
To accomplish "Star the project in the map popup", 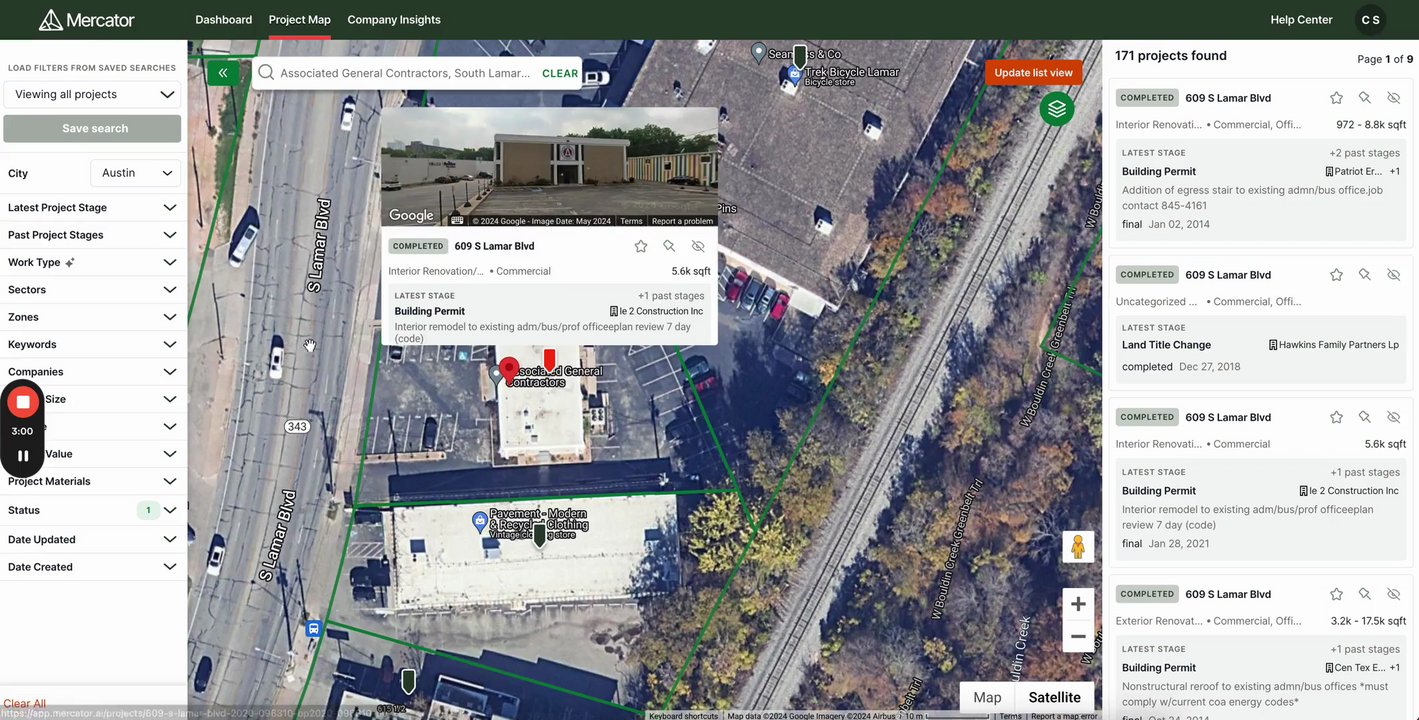I will tap(641, 246).
